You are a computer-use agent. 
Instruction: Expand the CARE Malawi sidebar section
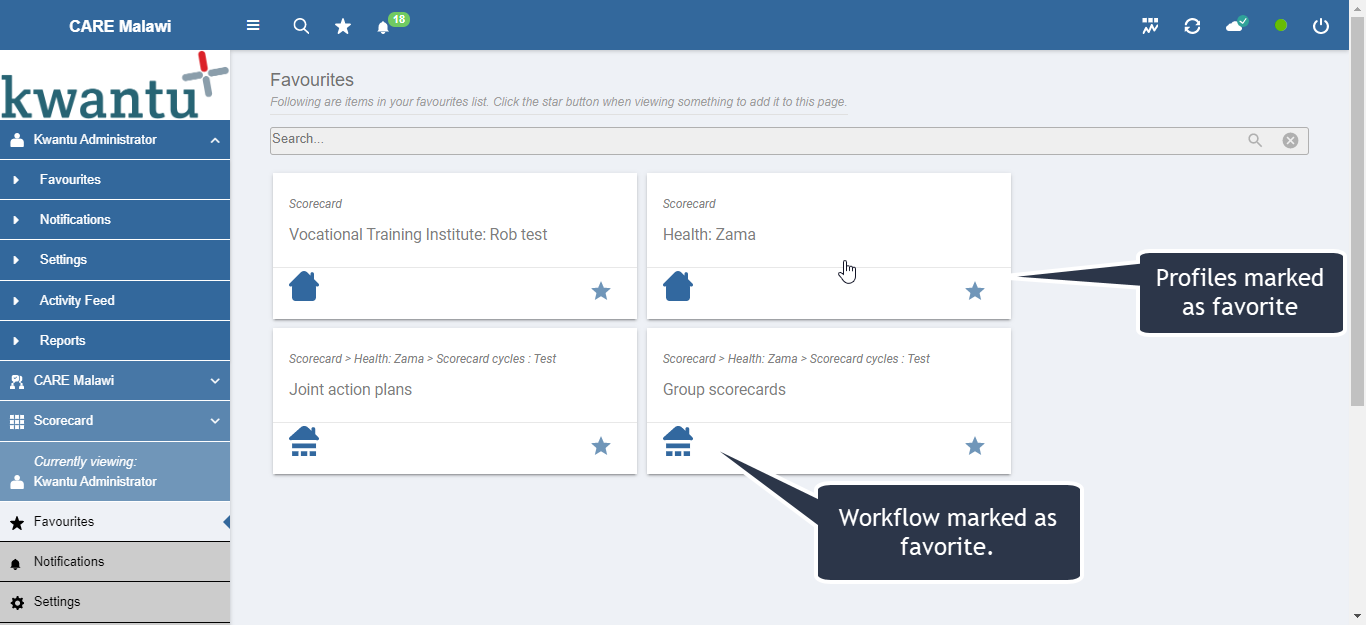pos(115,381)
